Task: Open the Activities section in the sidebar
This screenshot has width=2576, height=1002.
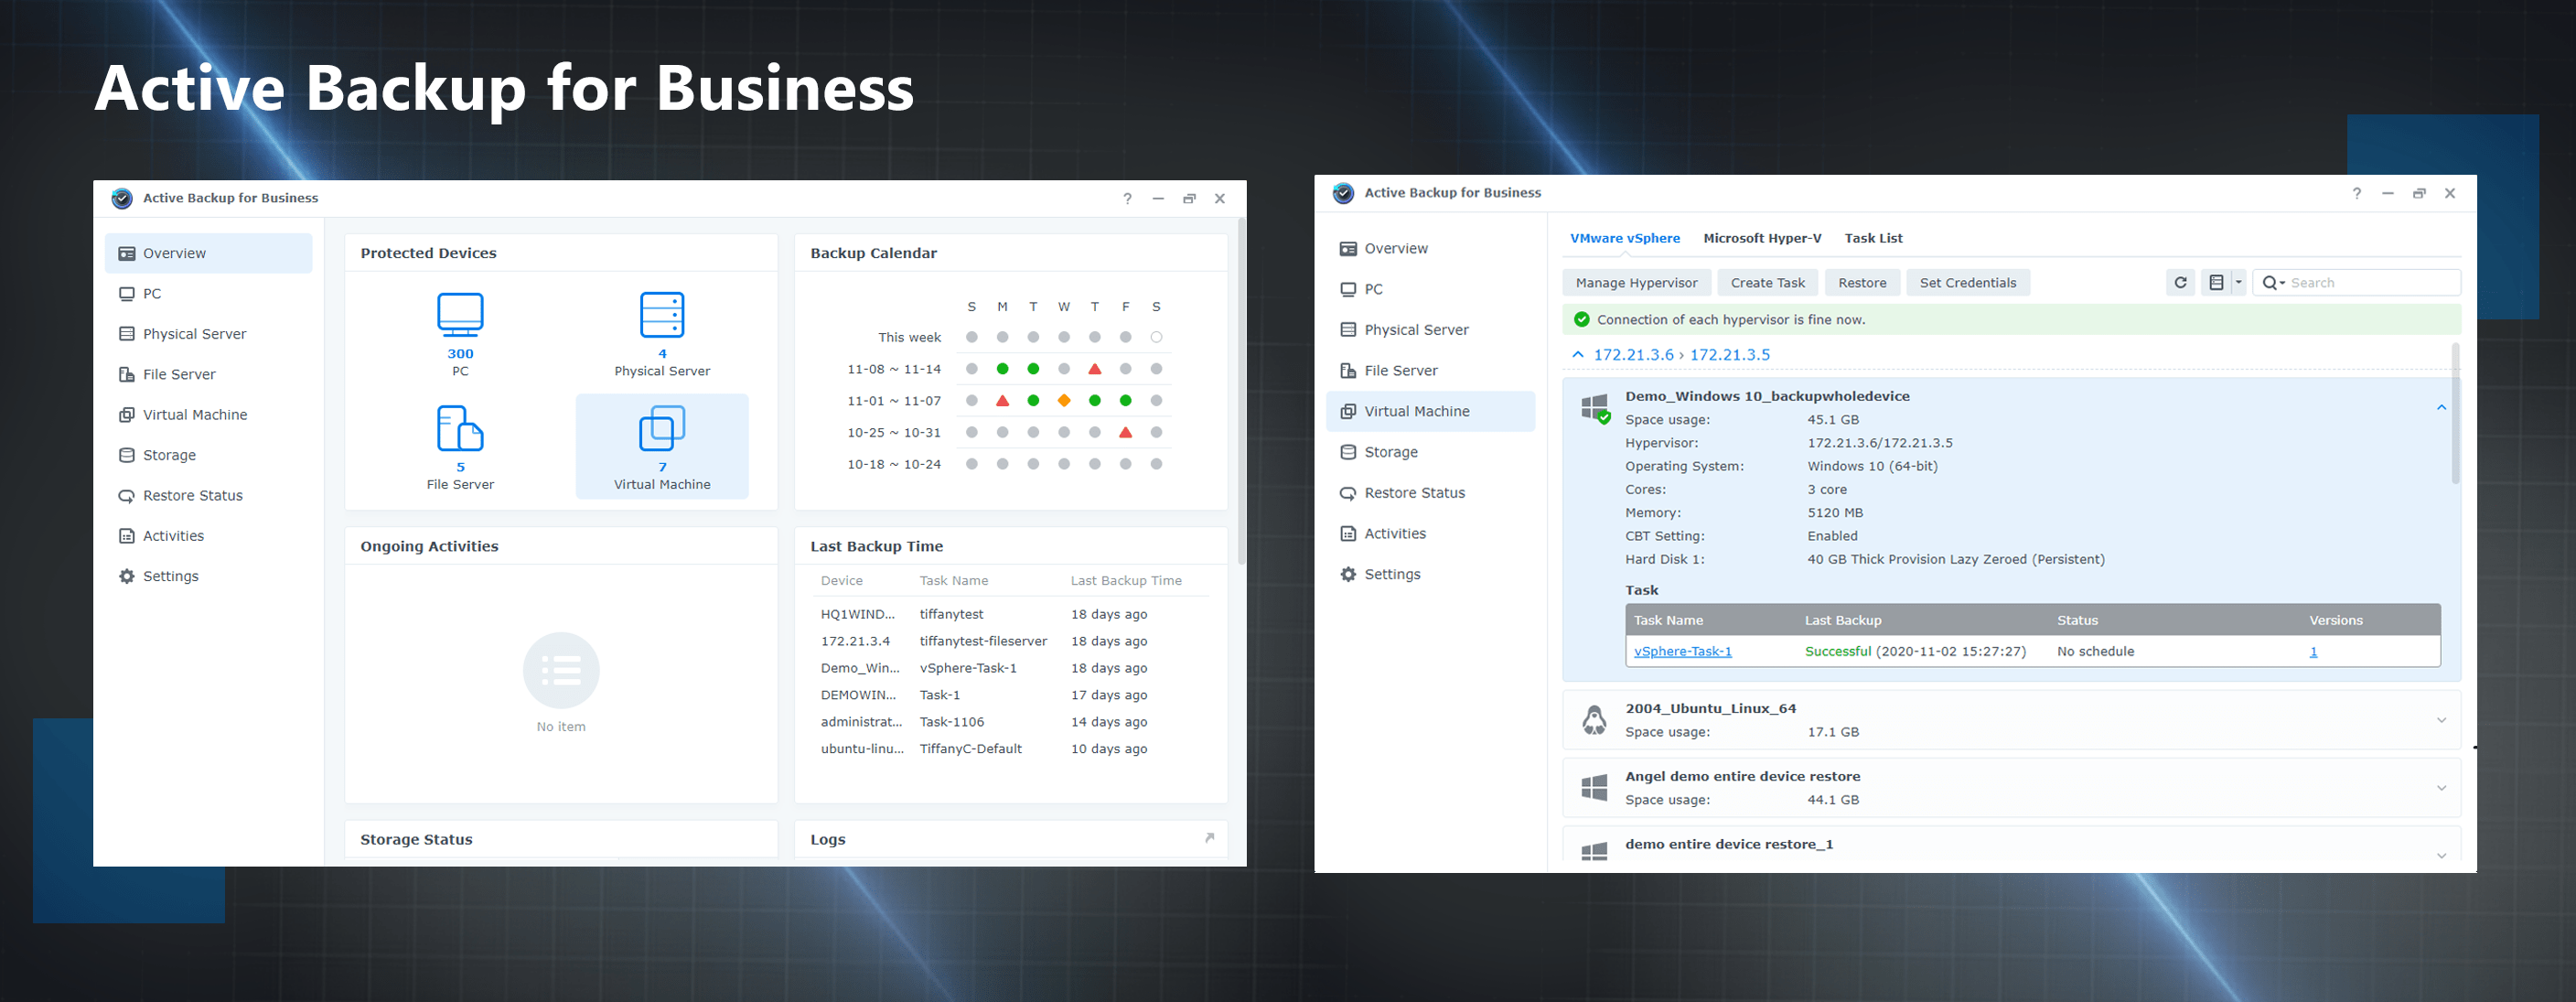Action: 172,535
